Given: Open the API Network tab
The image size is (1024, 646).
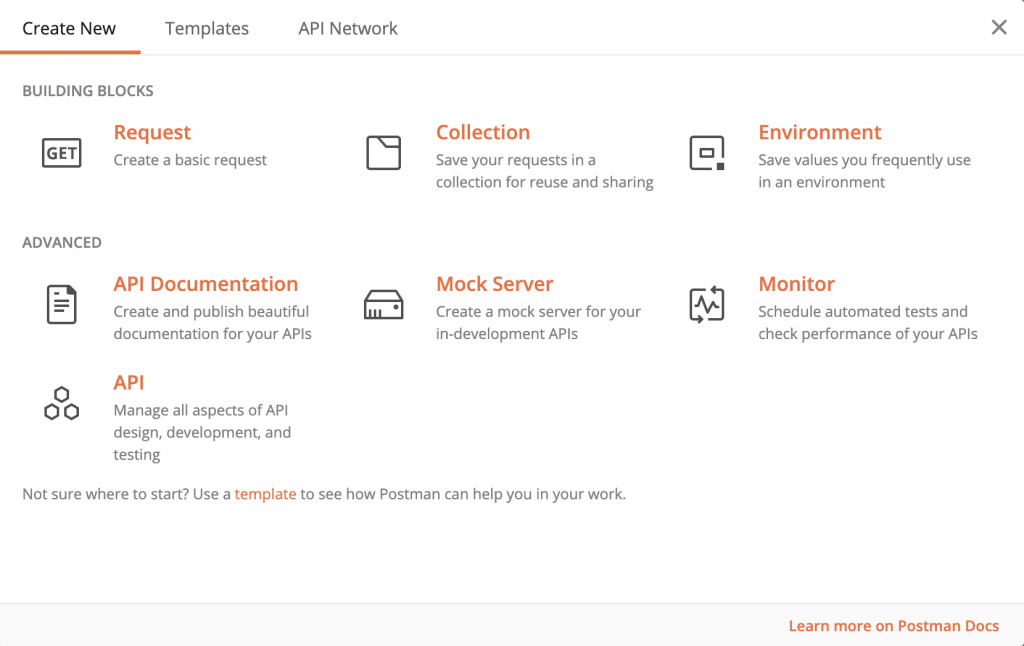Looking at the screenshot, I should pyautogui.click(x=347, y=28).
